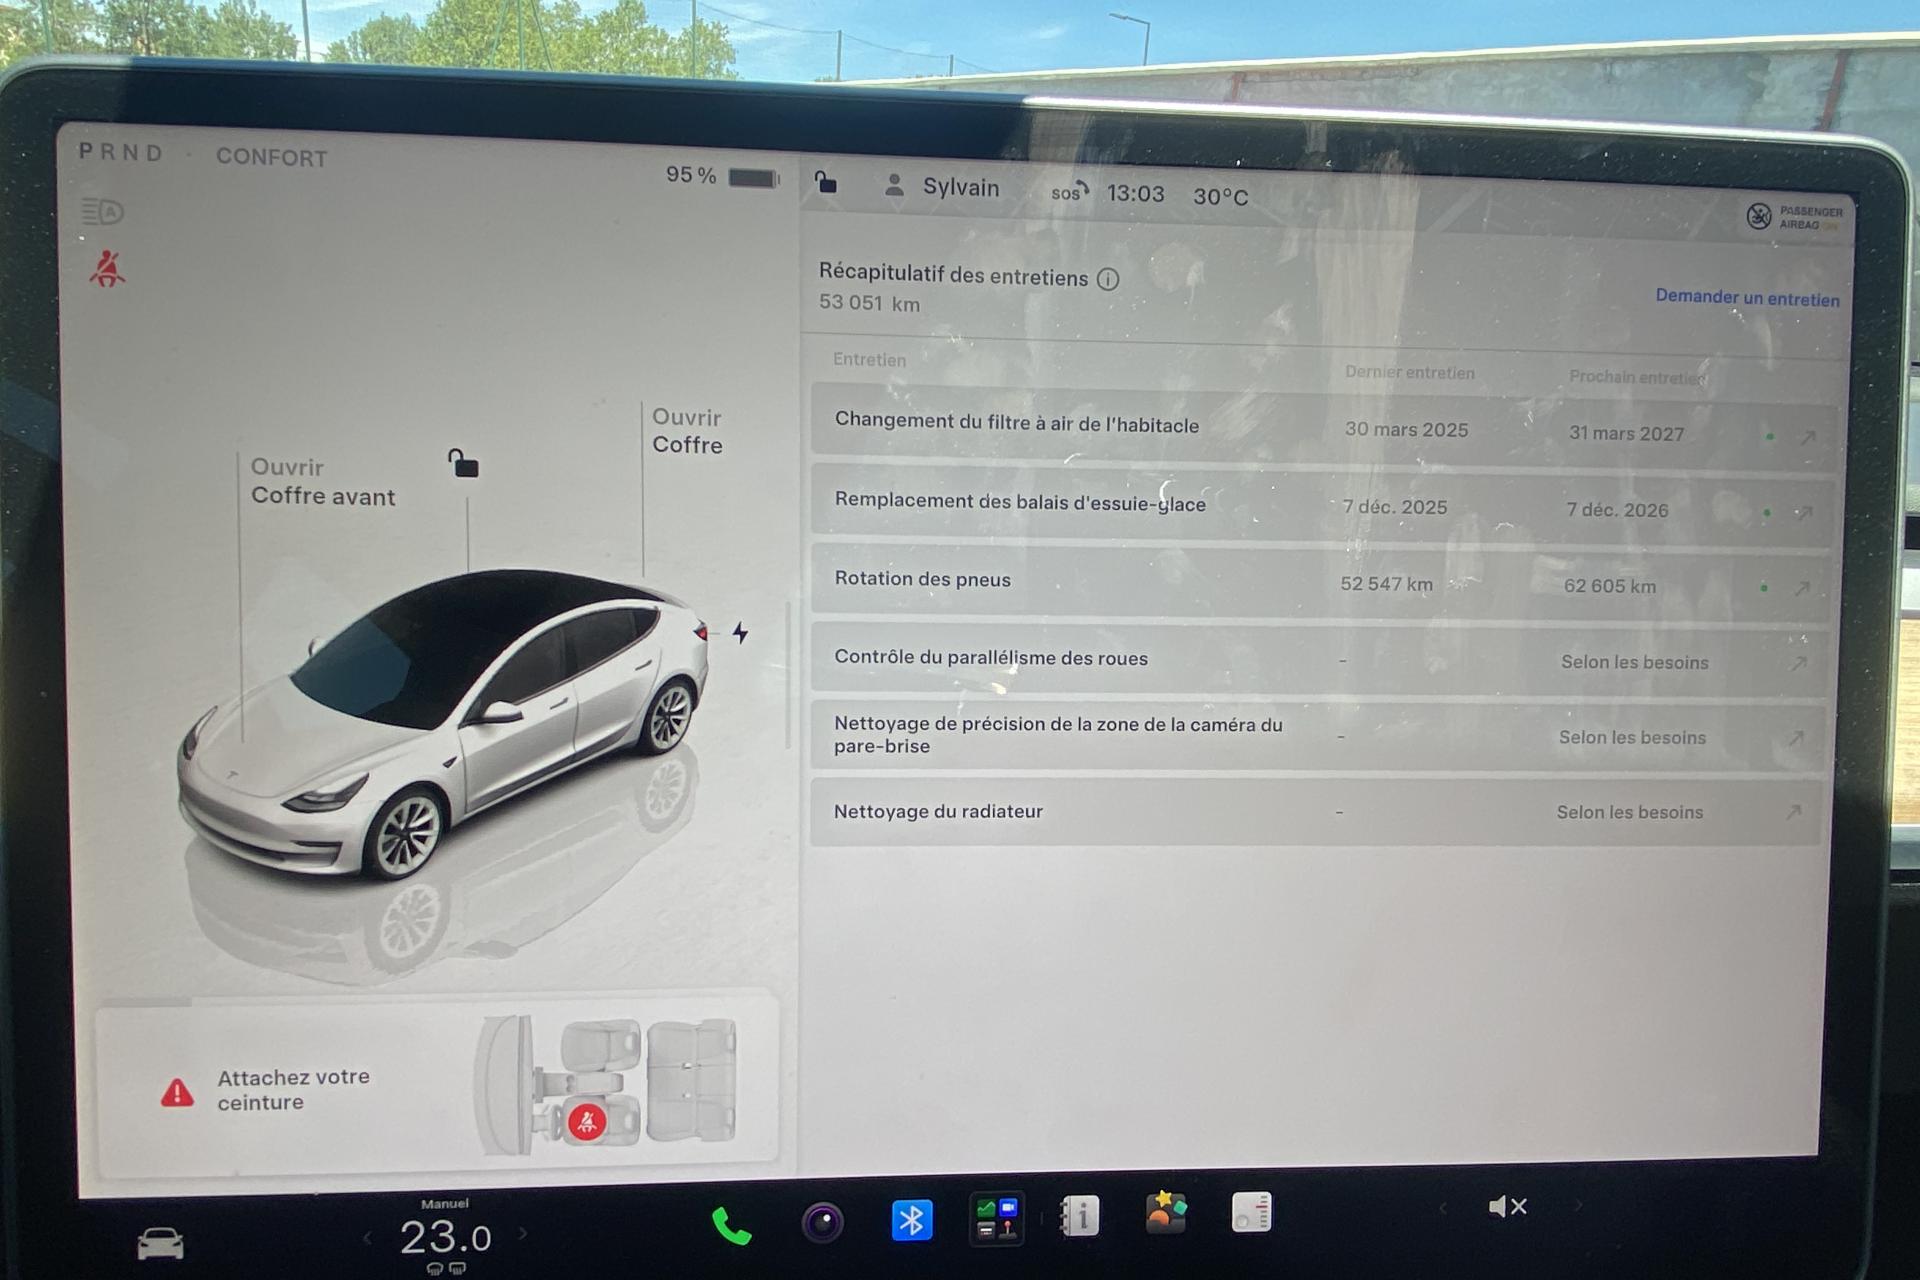The image size is (1920, 1280).
Task: Tap the seat occupancy diagram
Action: pos(606,1084)
